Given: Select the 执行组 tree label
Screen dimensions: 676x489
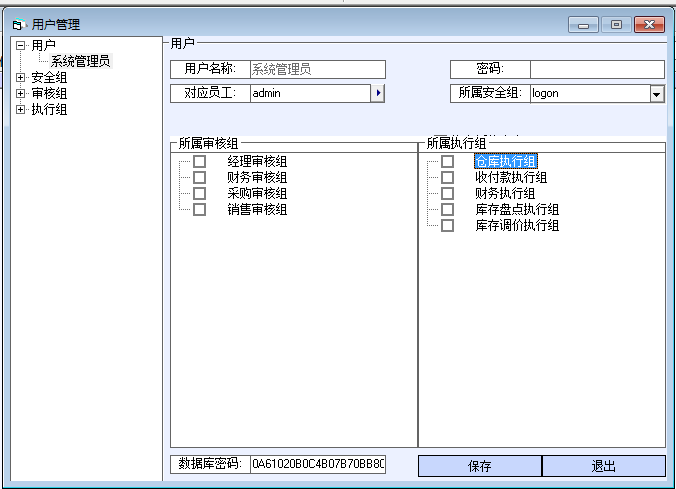Looking at the screenshot, I should coord(49,110).
